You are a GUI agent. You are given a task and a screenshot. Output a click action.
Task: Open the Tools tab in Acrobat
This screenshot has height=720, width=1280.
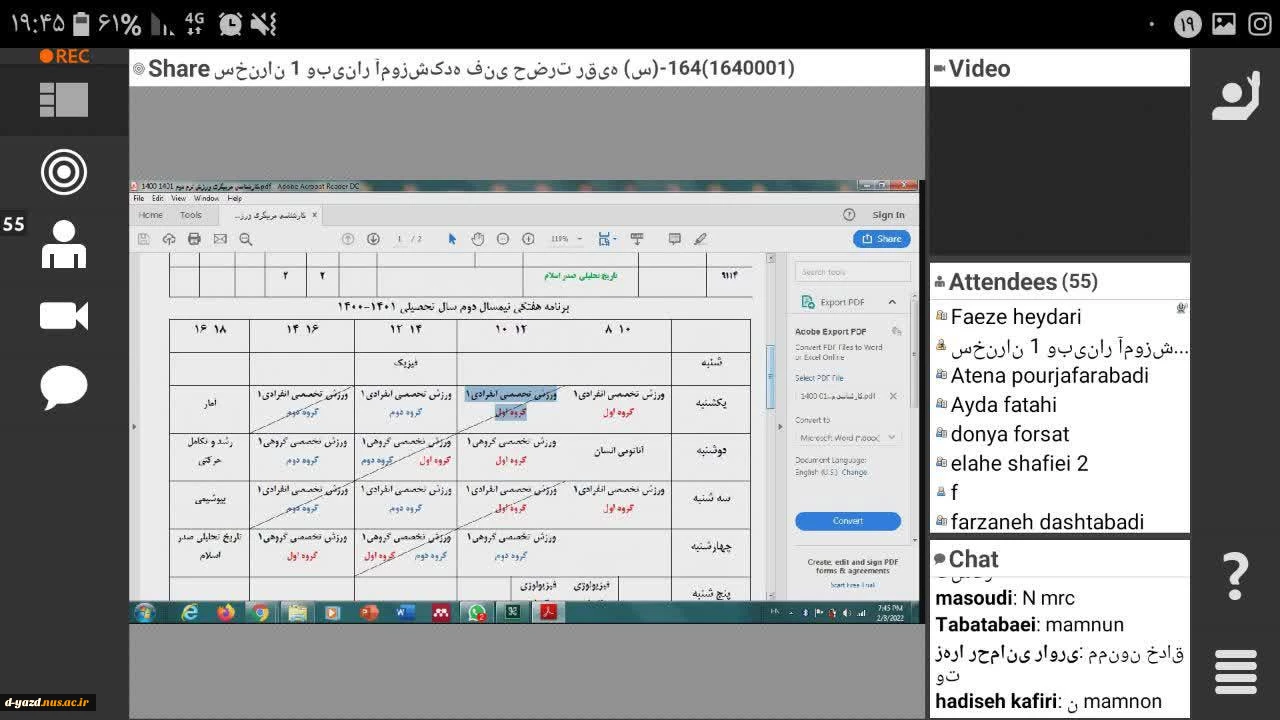point(190,215)
